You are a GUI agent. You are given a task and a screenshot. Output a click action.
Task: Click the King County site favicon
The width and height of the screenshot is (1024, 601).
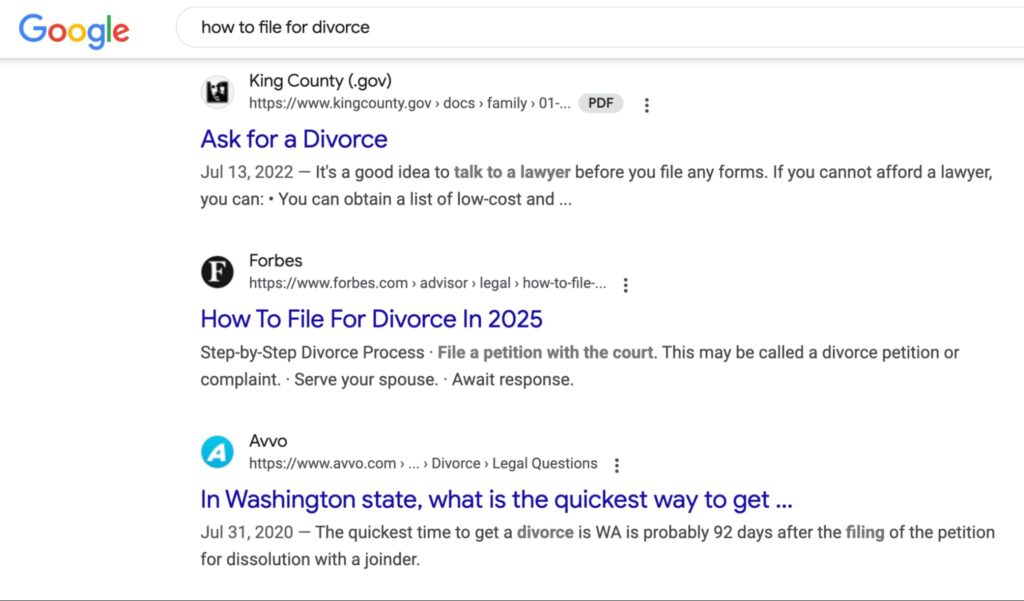coord(218,91)
